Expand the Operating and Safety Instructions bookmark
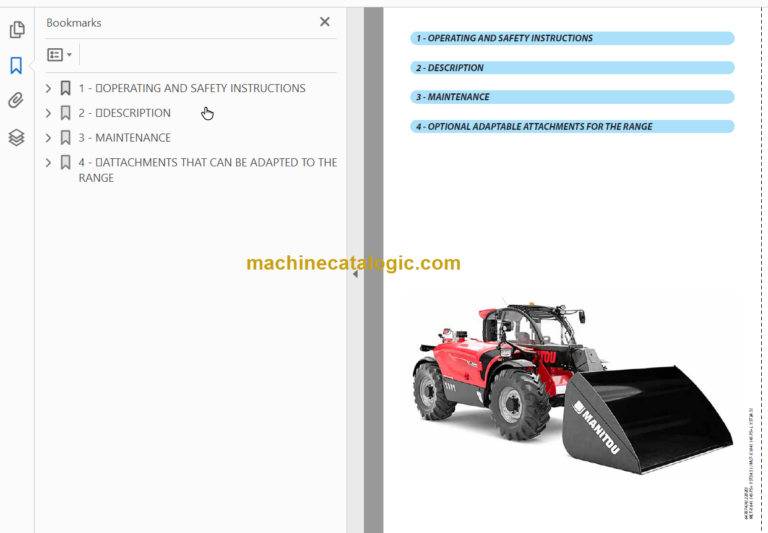 pos(48,88)
